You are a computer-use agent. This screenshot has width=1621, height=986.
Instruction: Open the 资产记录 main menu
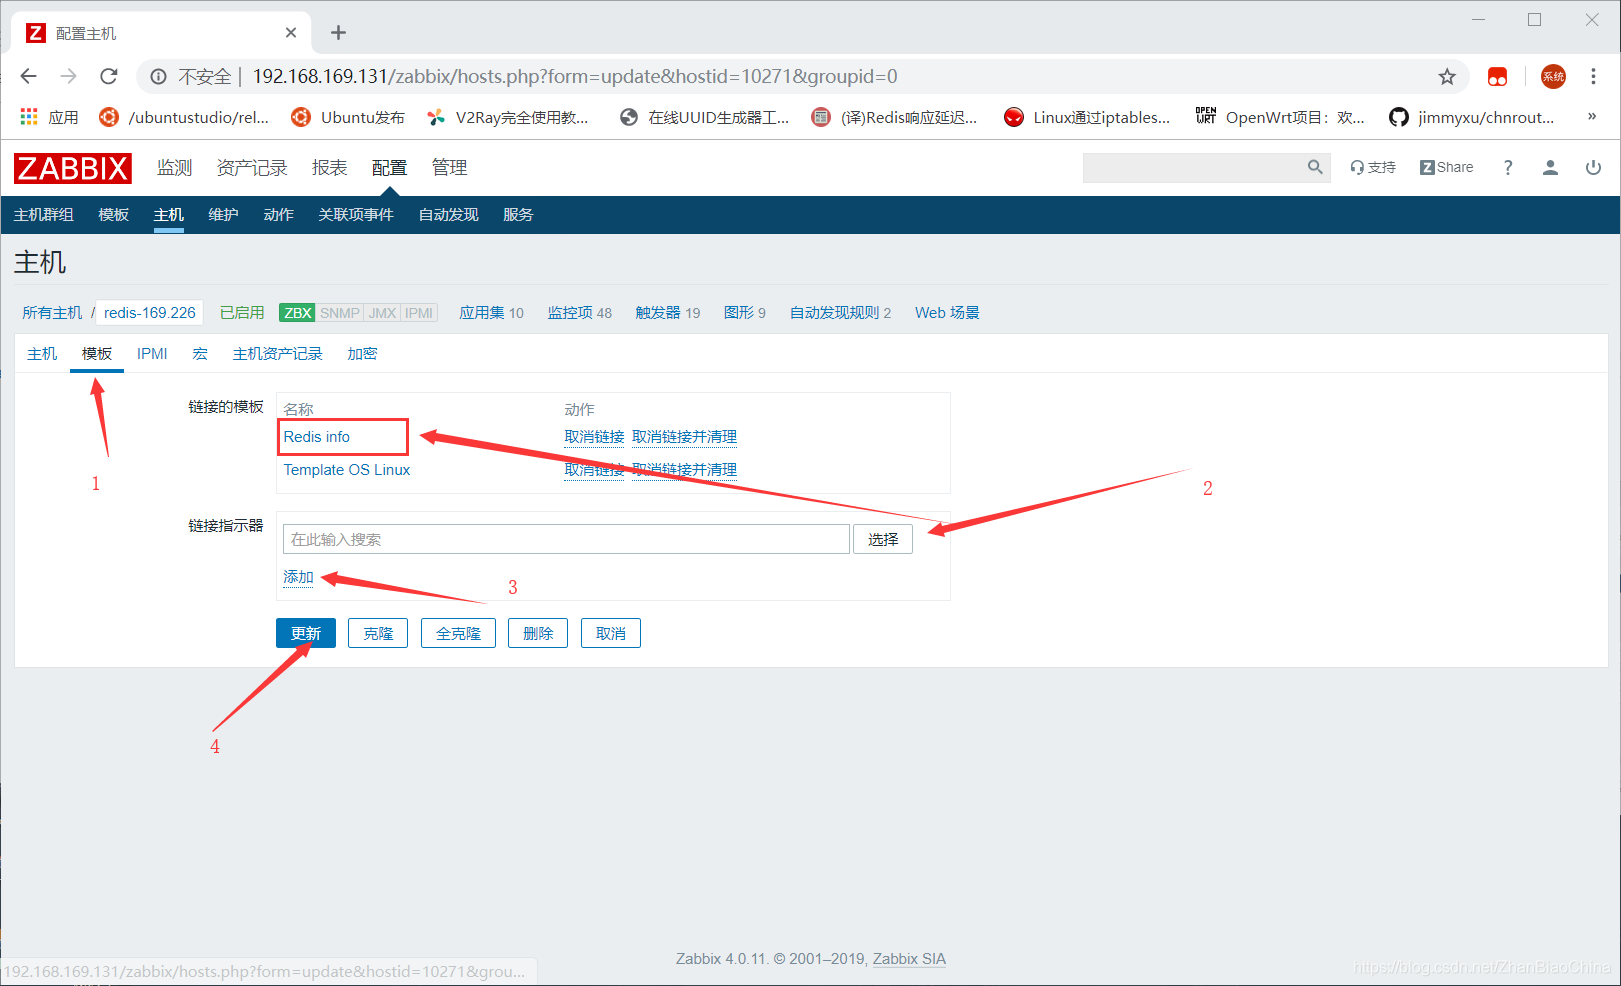click(252, 168)
